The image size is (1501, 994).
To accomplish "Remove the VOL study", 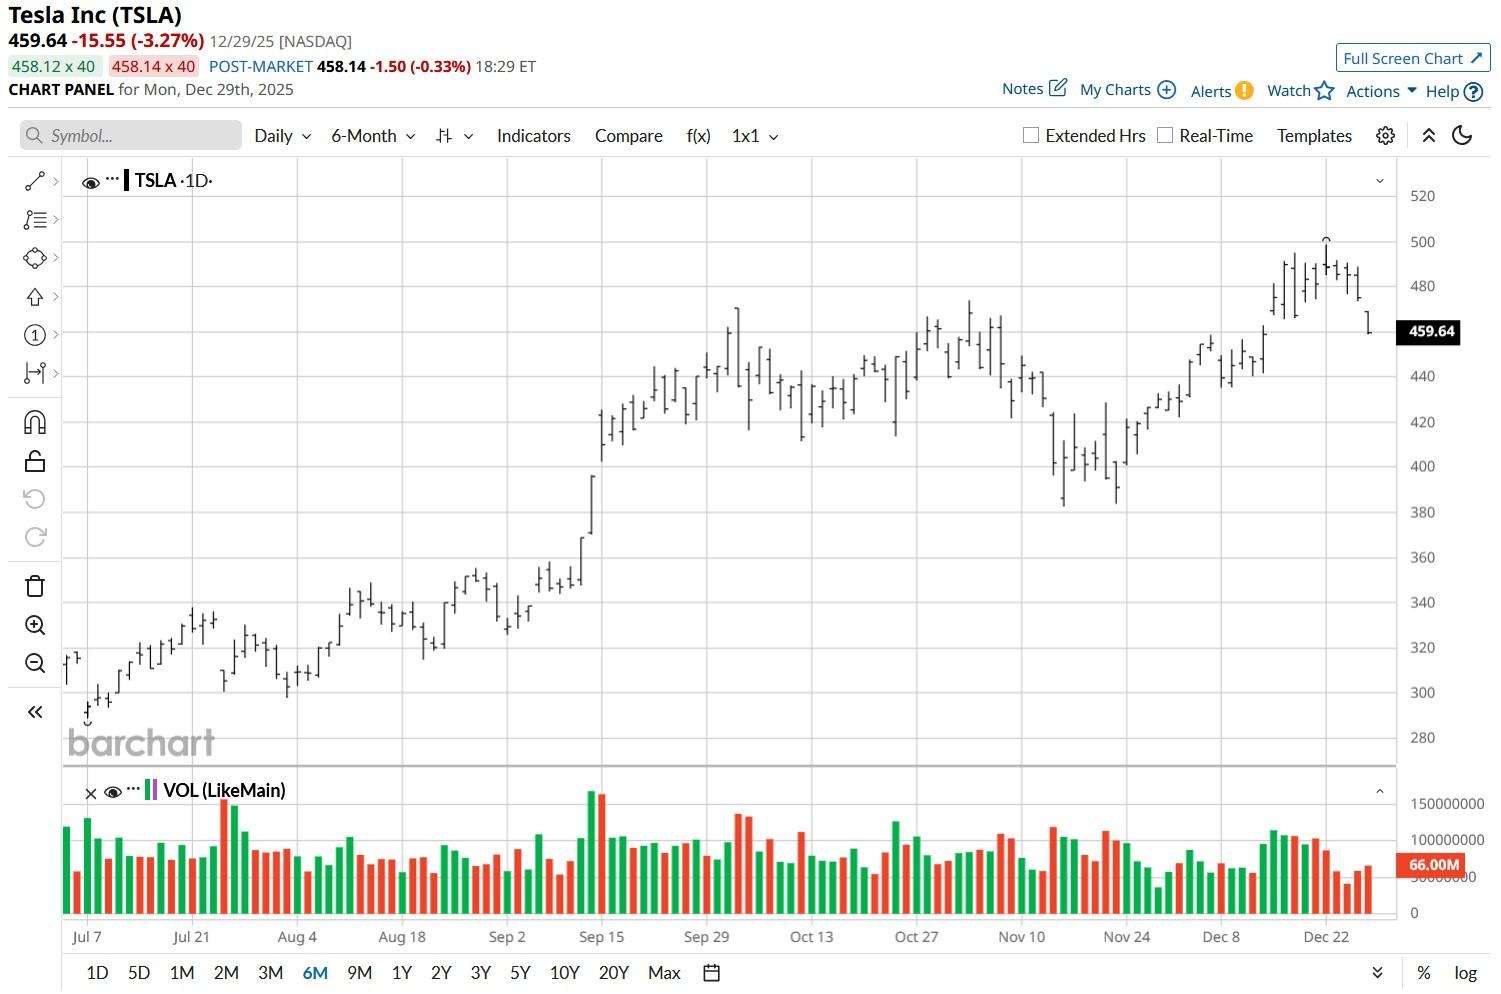I will (x=91, y=793).
